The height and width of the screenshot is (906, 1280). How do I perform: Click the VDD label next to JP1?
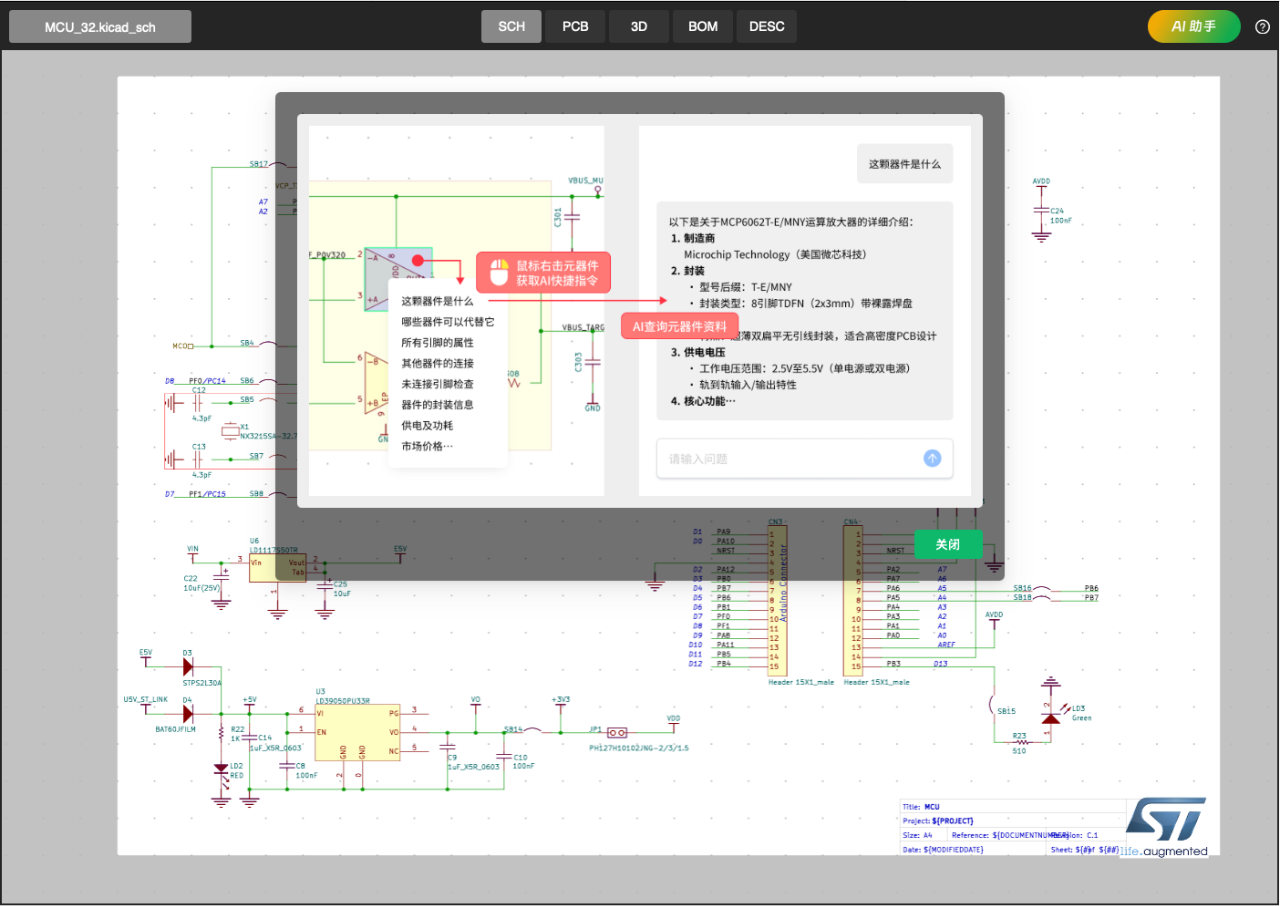(x=674, y=718)
